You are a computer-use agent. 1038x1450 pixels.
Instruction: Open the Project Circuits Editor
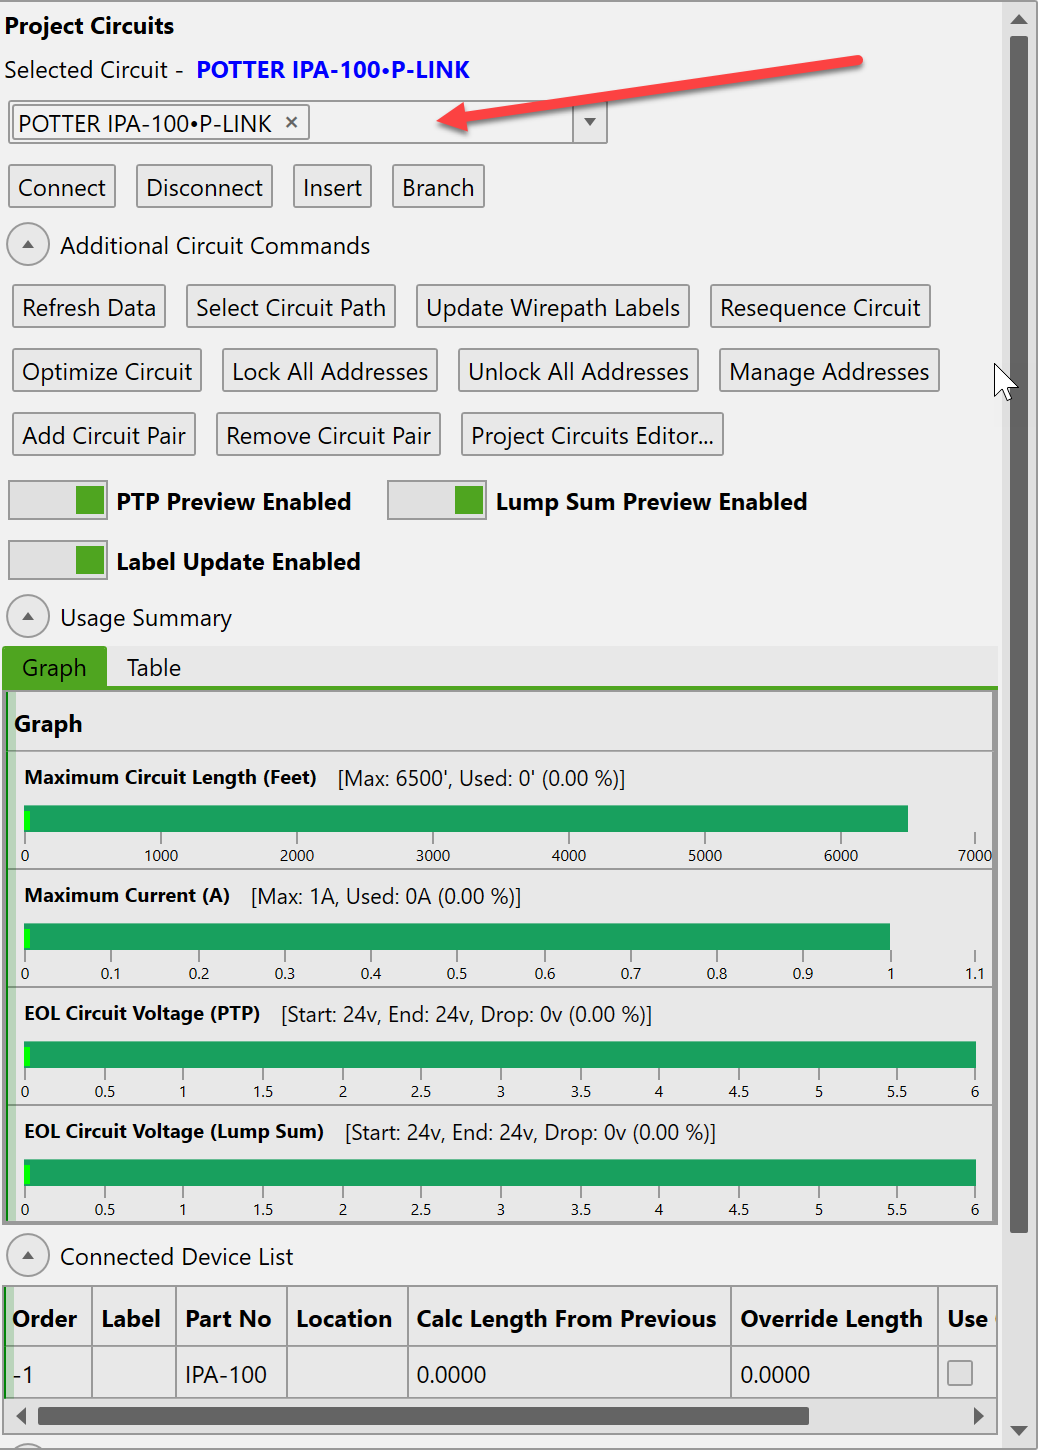(592, 435)
